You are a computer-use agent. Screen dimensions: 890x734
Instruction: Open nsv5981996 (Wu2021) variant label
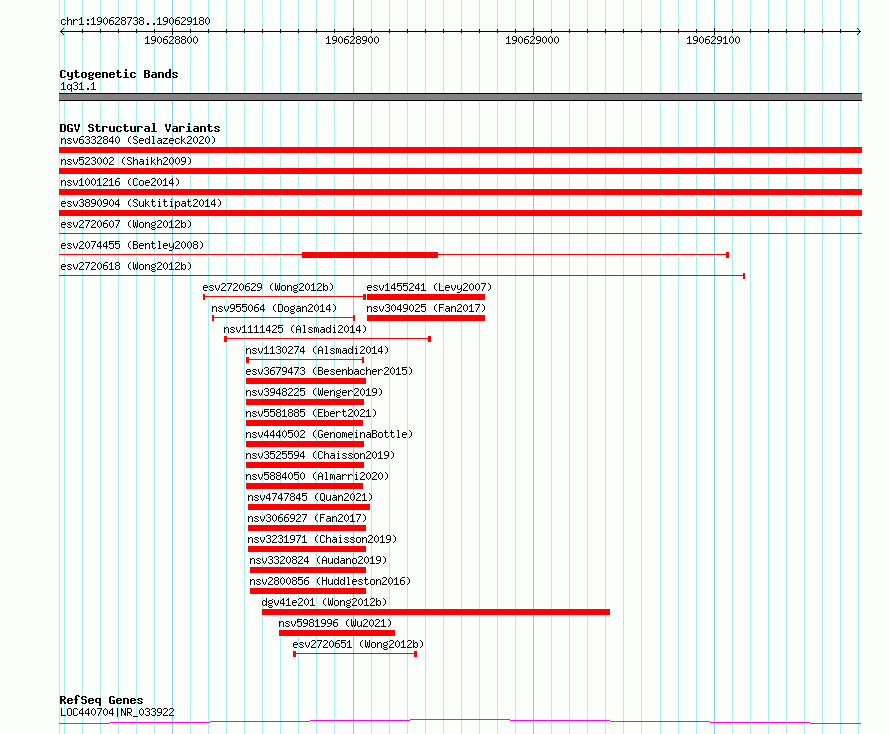coord(335,623)
